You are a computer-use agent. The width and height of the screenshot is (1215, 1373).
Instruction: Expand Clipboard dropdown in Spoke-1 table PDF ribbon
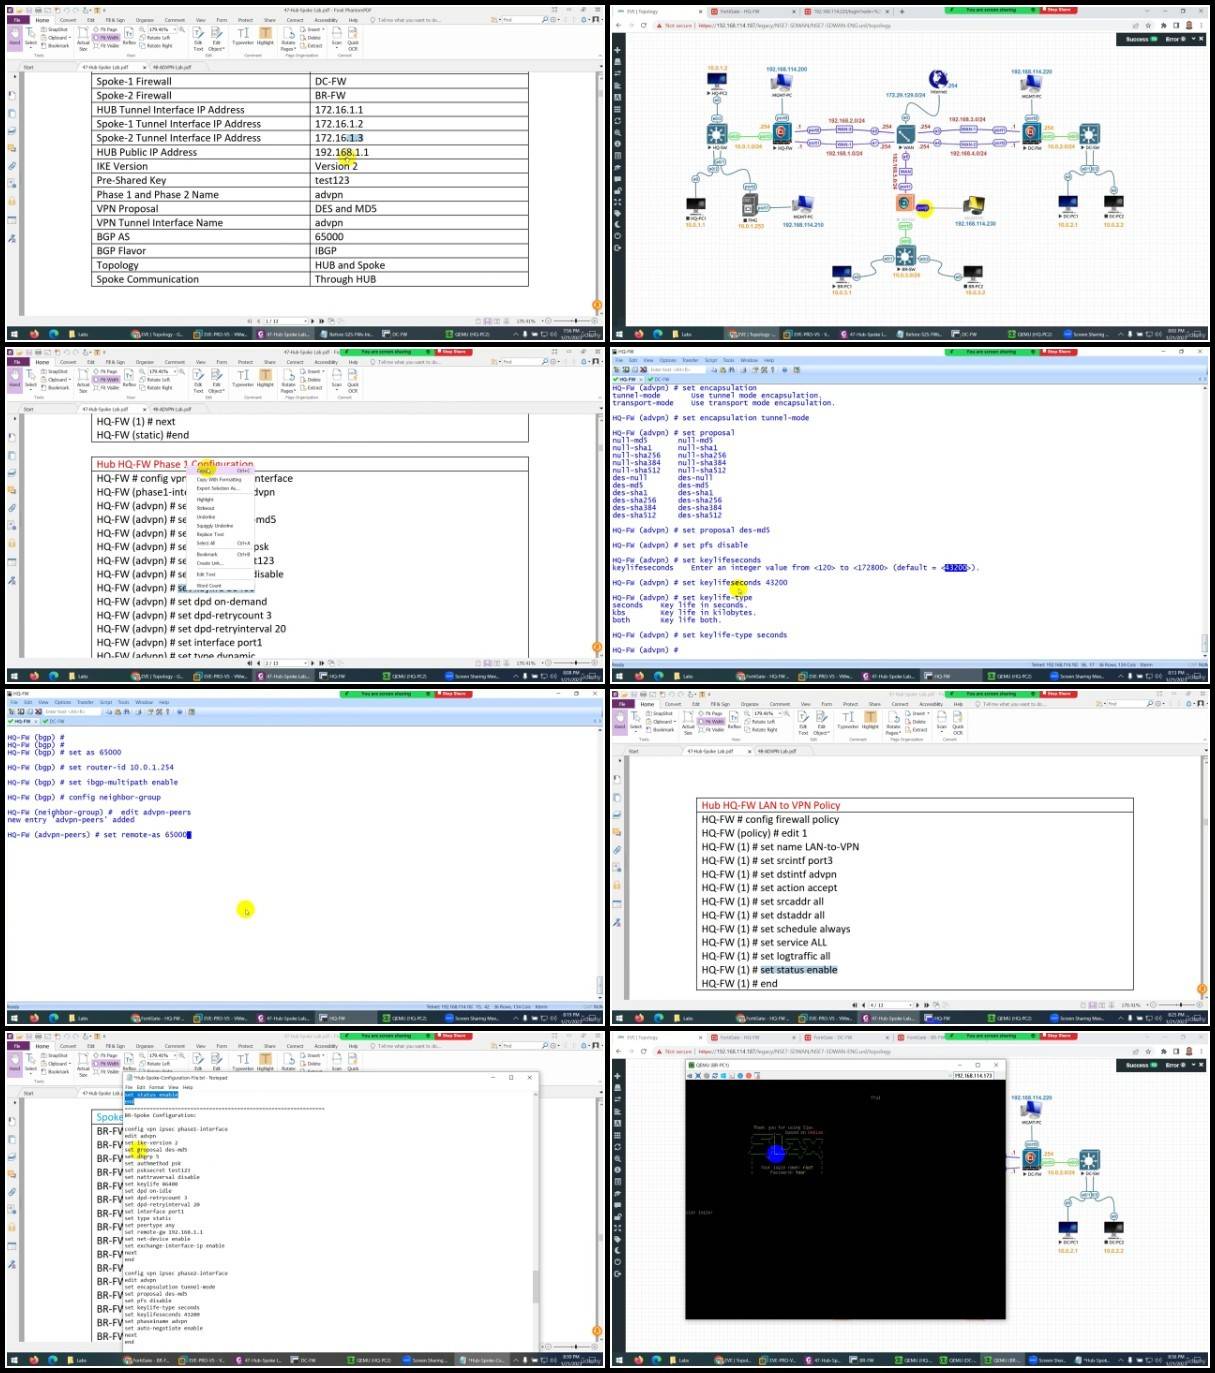point(56,38)
